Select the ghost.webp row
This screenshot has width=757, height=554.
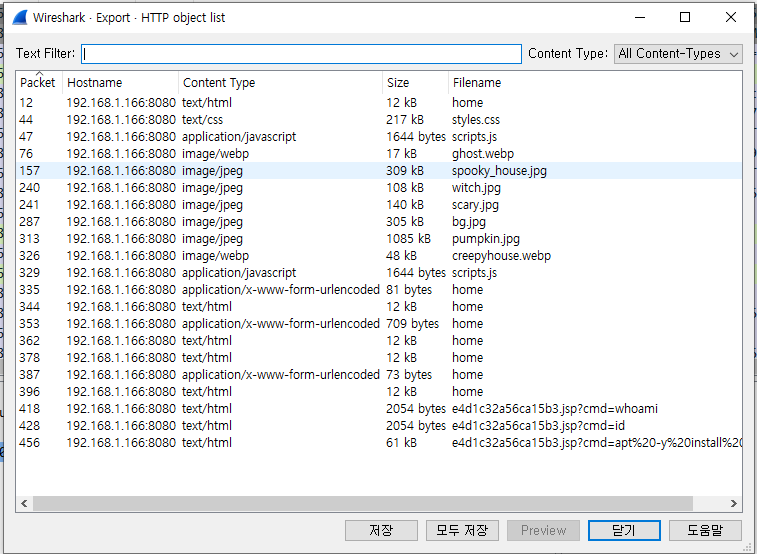point(379,153)
